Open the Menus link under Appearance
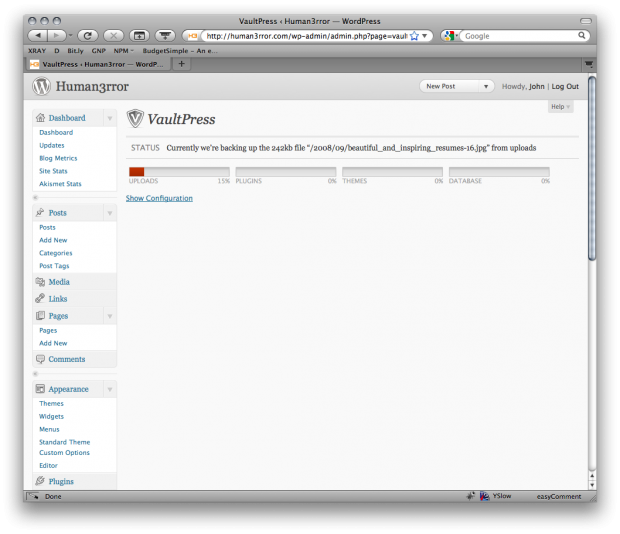620x534 pixels. 49,429
